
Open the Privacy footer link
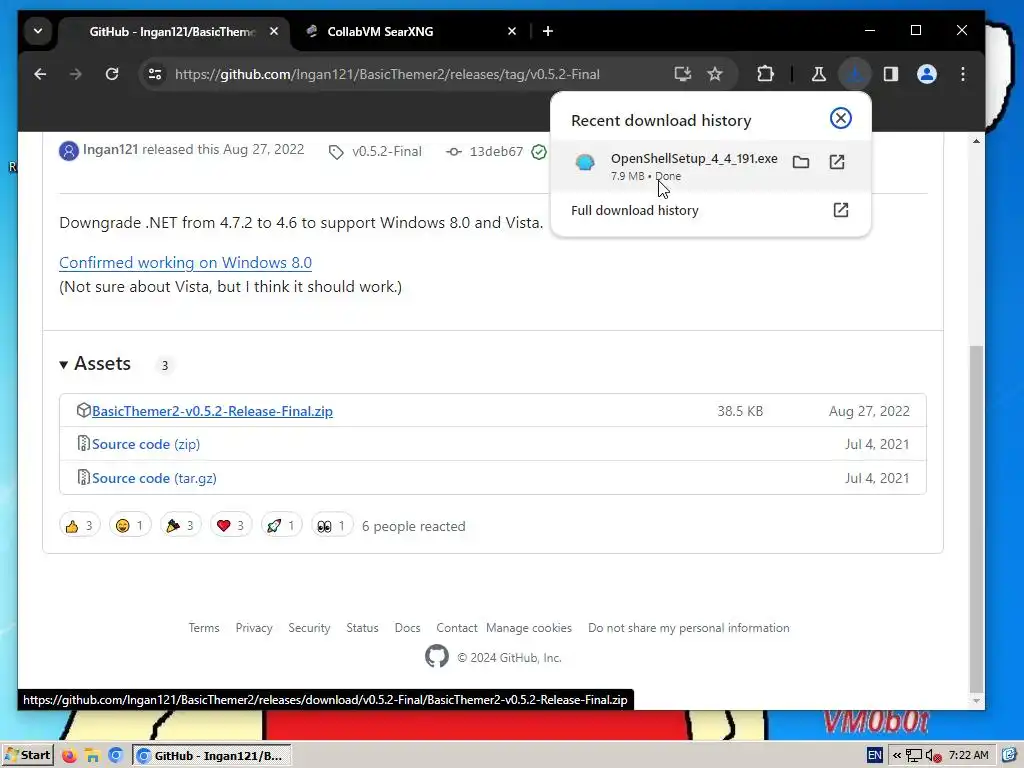coord(254,628)
